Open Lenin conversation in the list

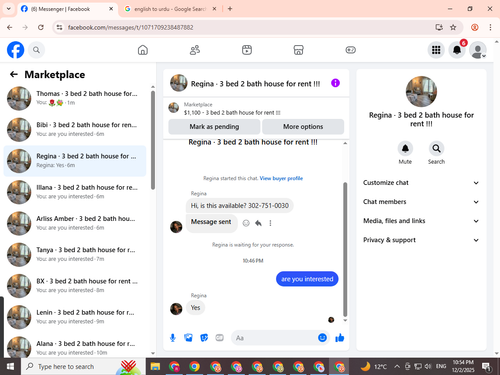point(75,317)
